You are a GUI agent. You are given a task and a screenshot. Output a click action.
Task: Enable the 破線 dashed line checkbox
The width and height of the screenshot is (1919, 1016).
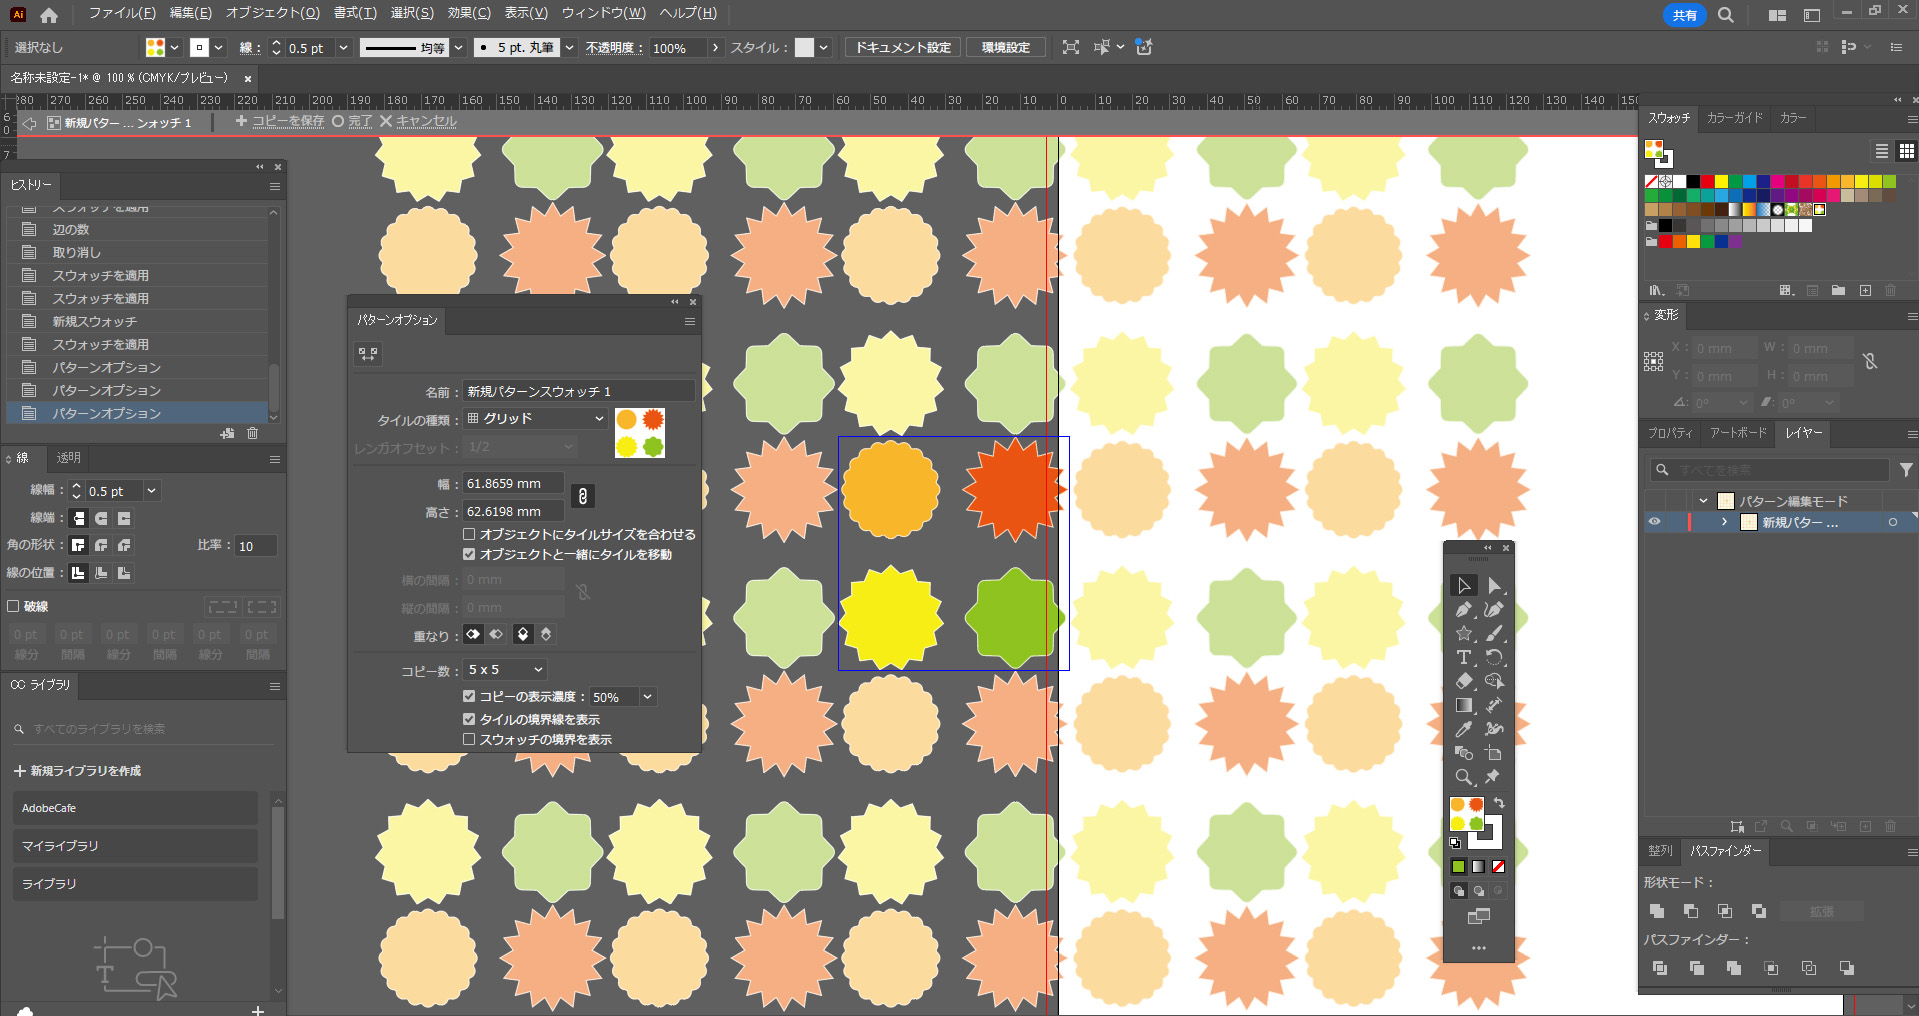14,606
